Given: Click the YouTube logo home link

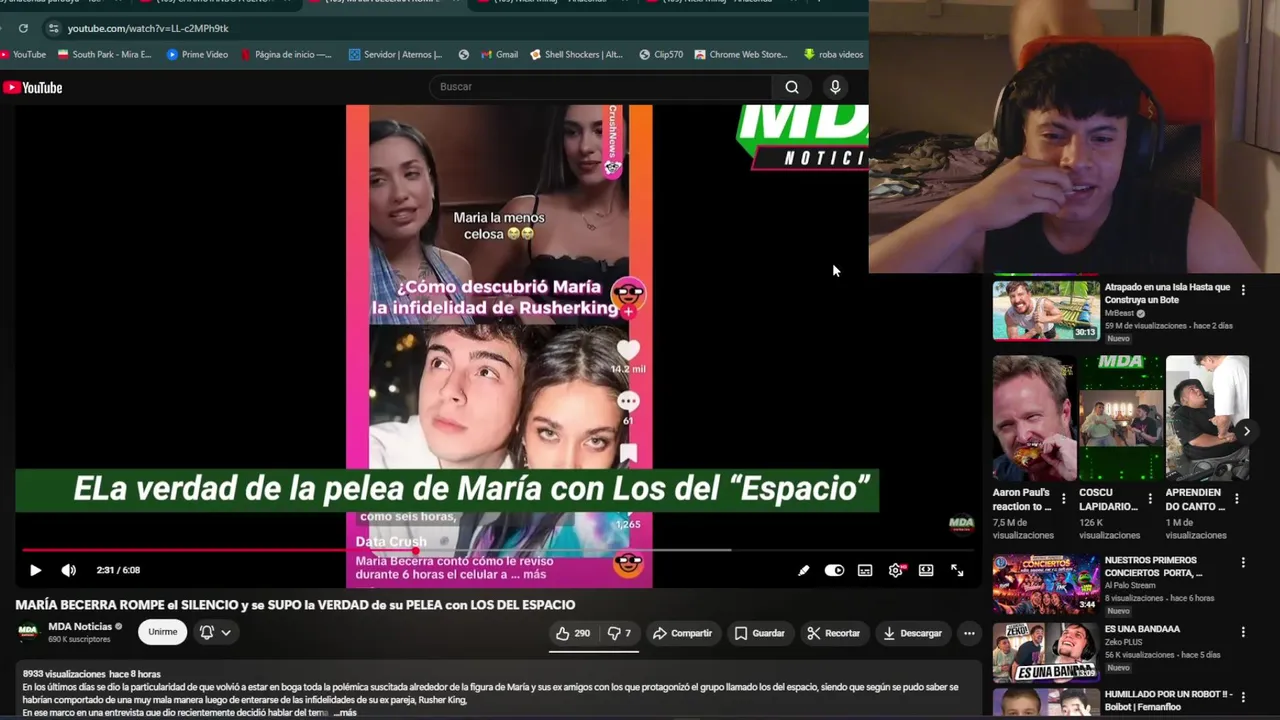Looking at the screenshot, I should point(33,88).
